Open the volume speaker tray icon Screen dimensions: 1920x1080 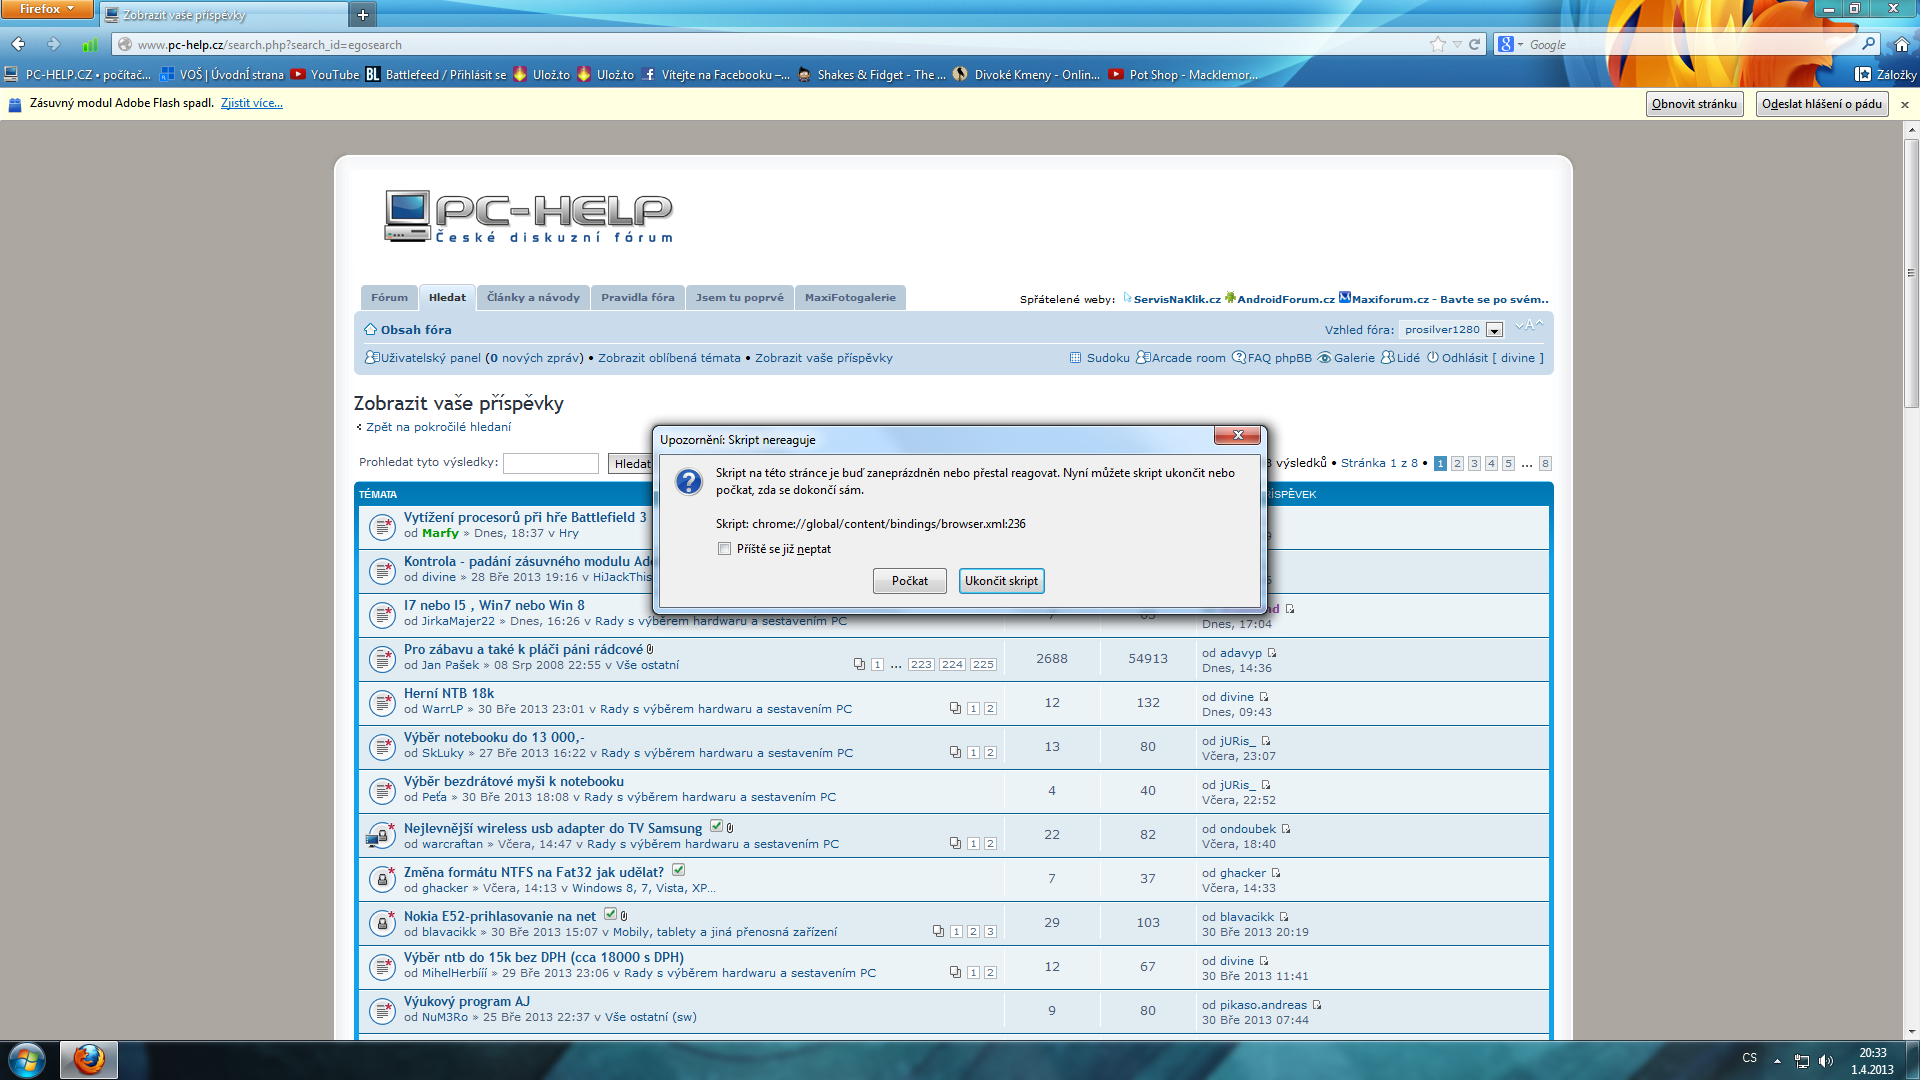(1826, 1060)
